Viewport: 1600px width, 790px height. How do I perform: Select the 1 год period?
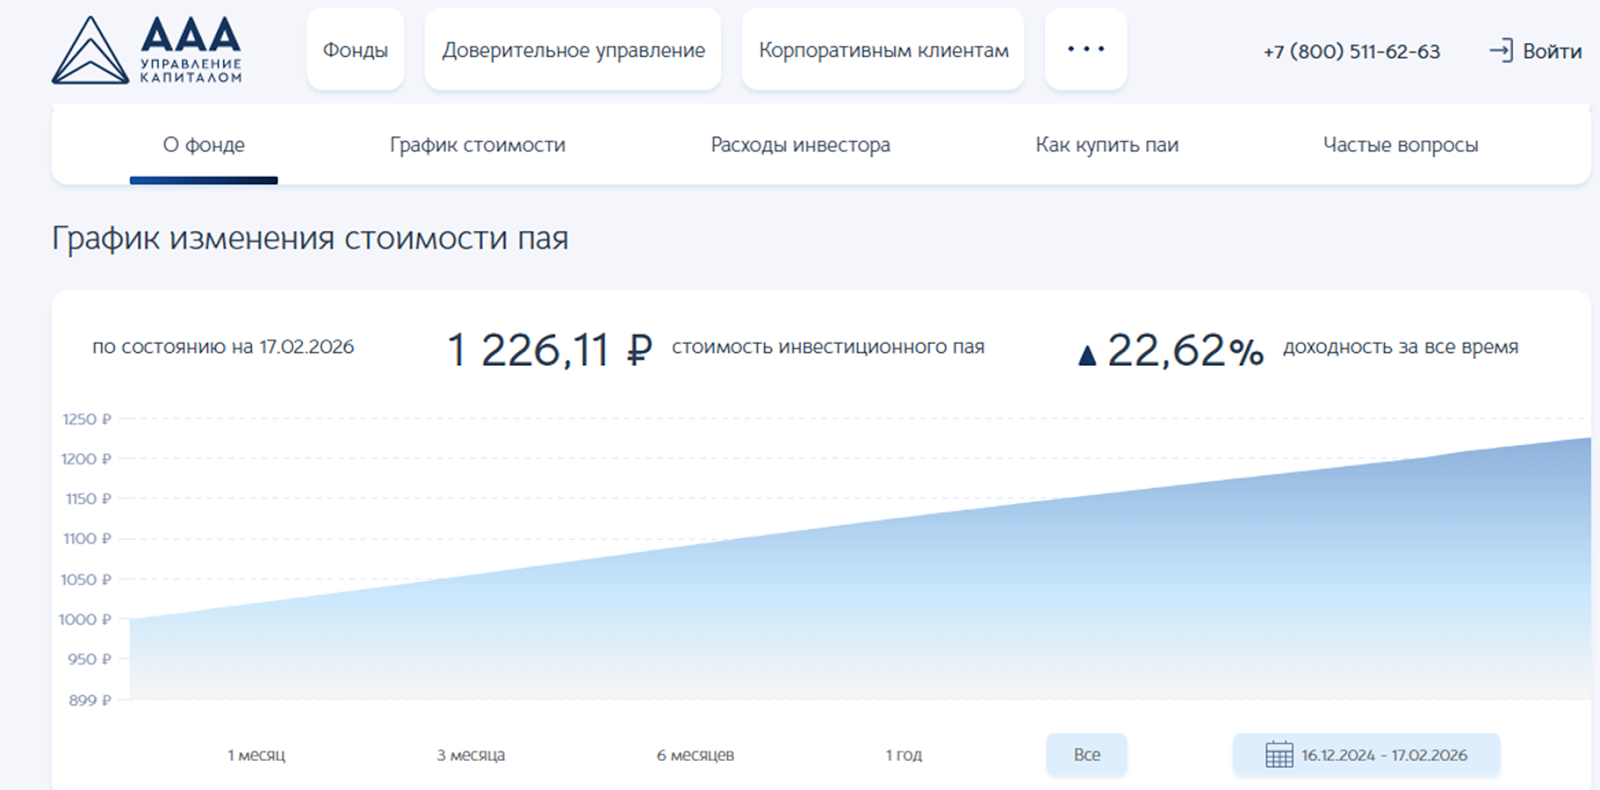pos(904,755)
